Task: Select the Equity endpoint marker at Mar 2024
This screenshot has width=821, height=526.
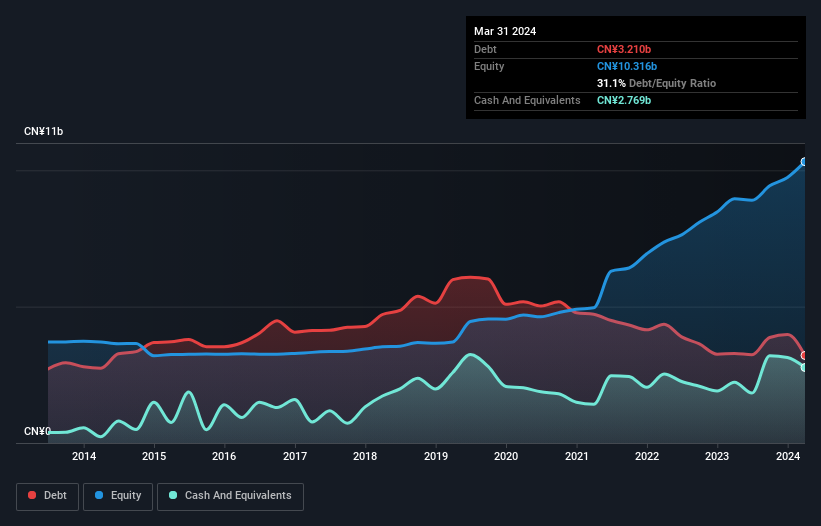Action: click(804, 162)
